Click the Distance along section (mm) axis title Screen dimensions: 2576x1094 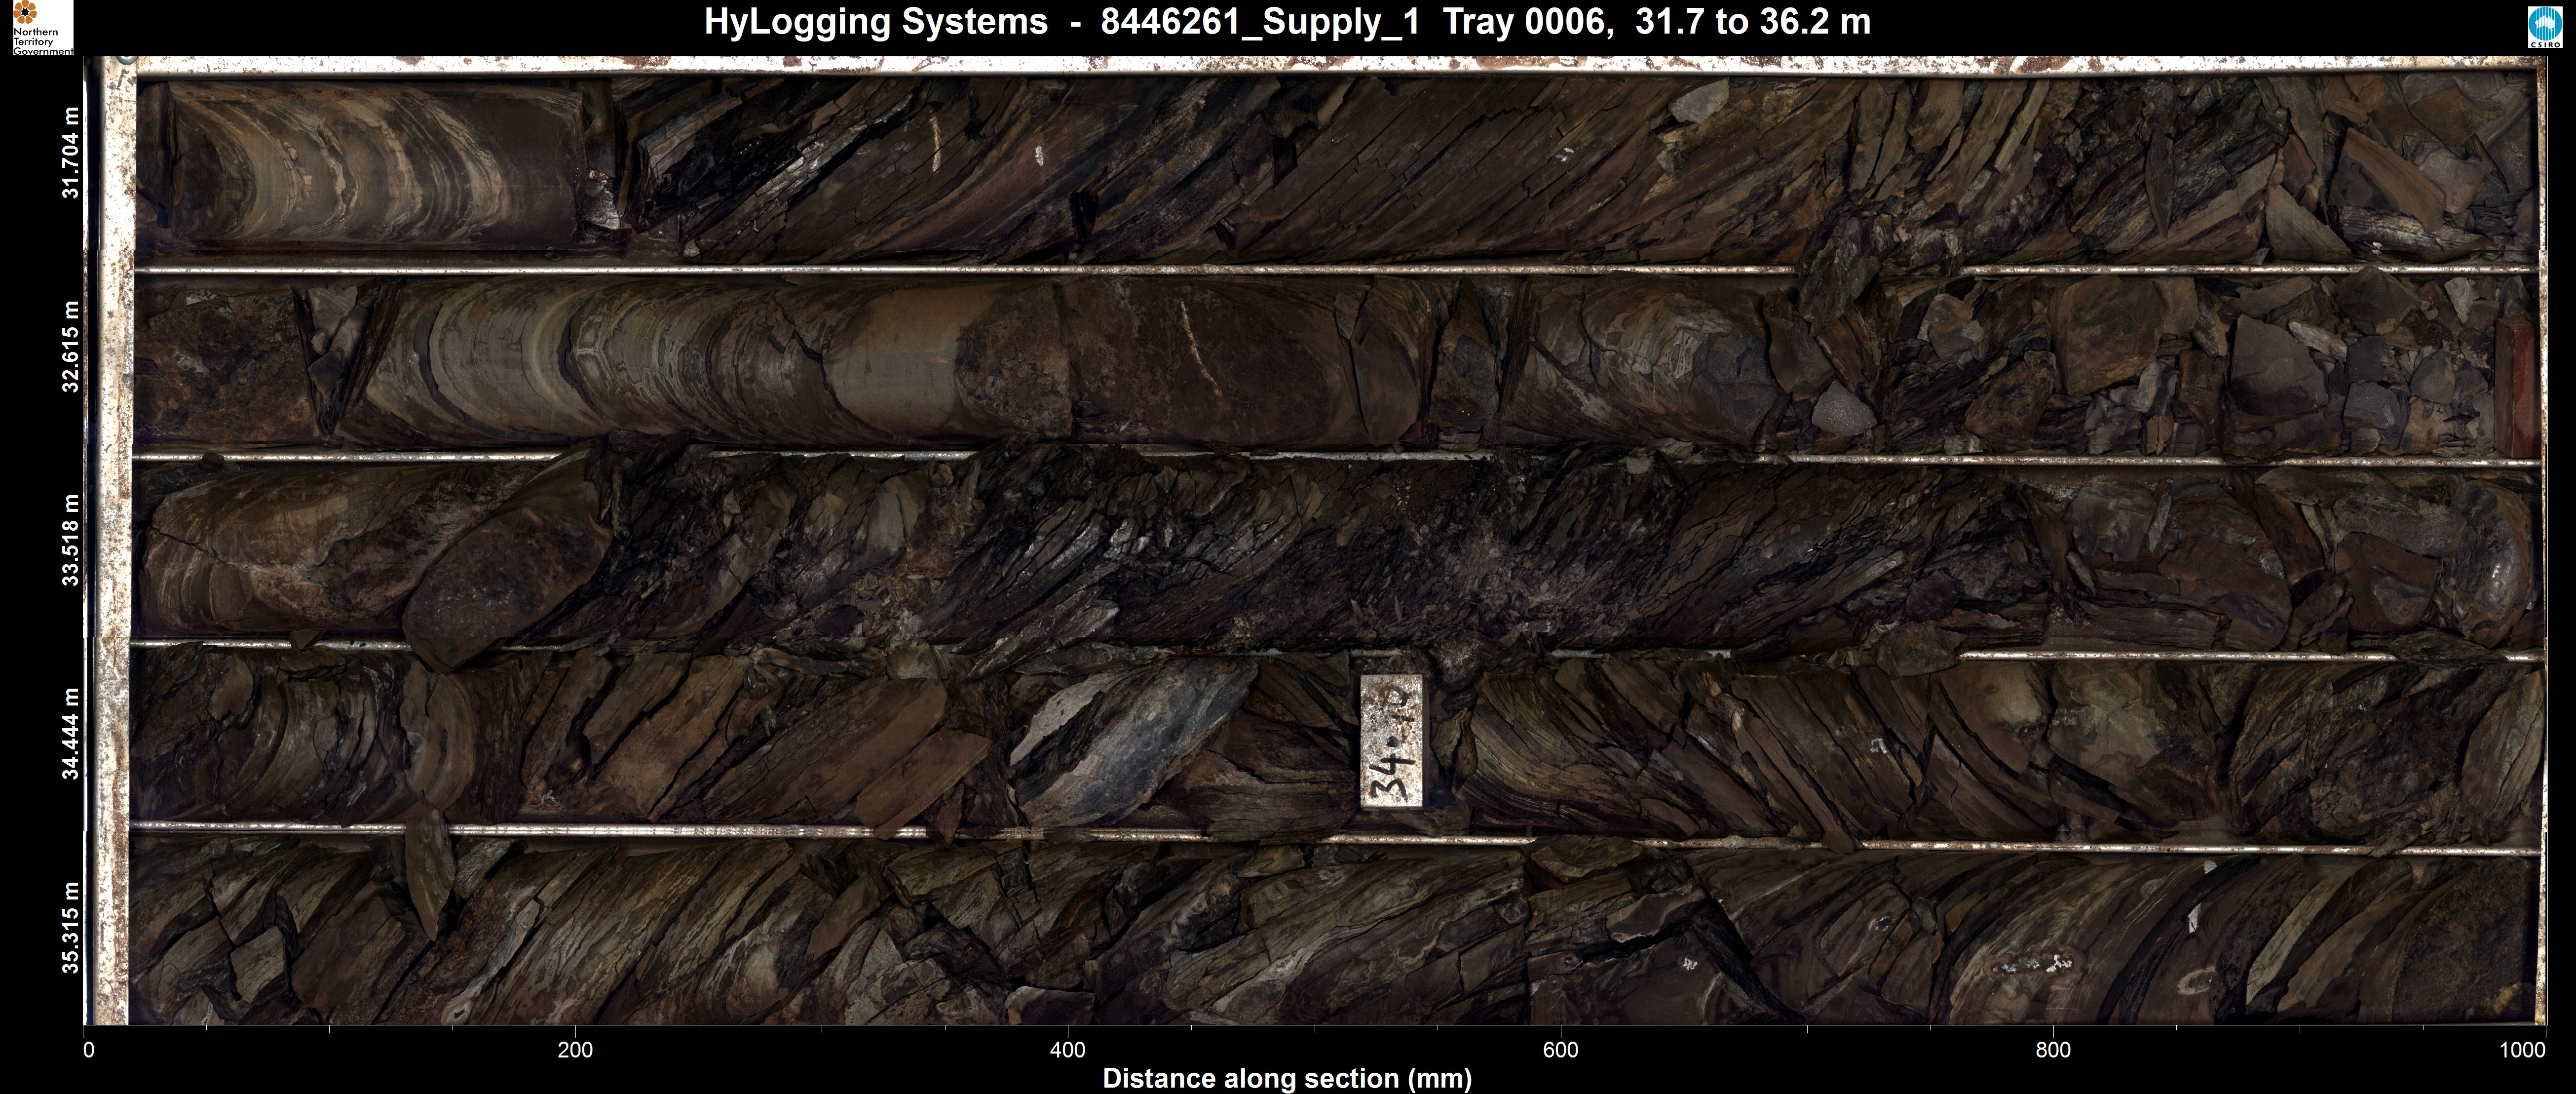click(x=1287, y=1079)
